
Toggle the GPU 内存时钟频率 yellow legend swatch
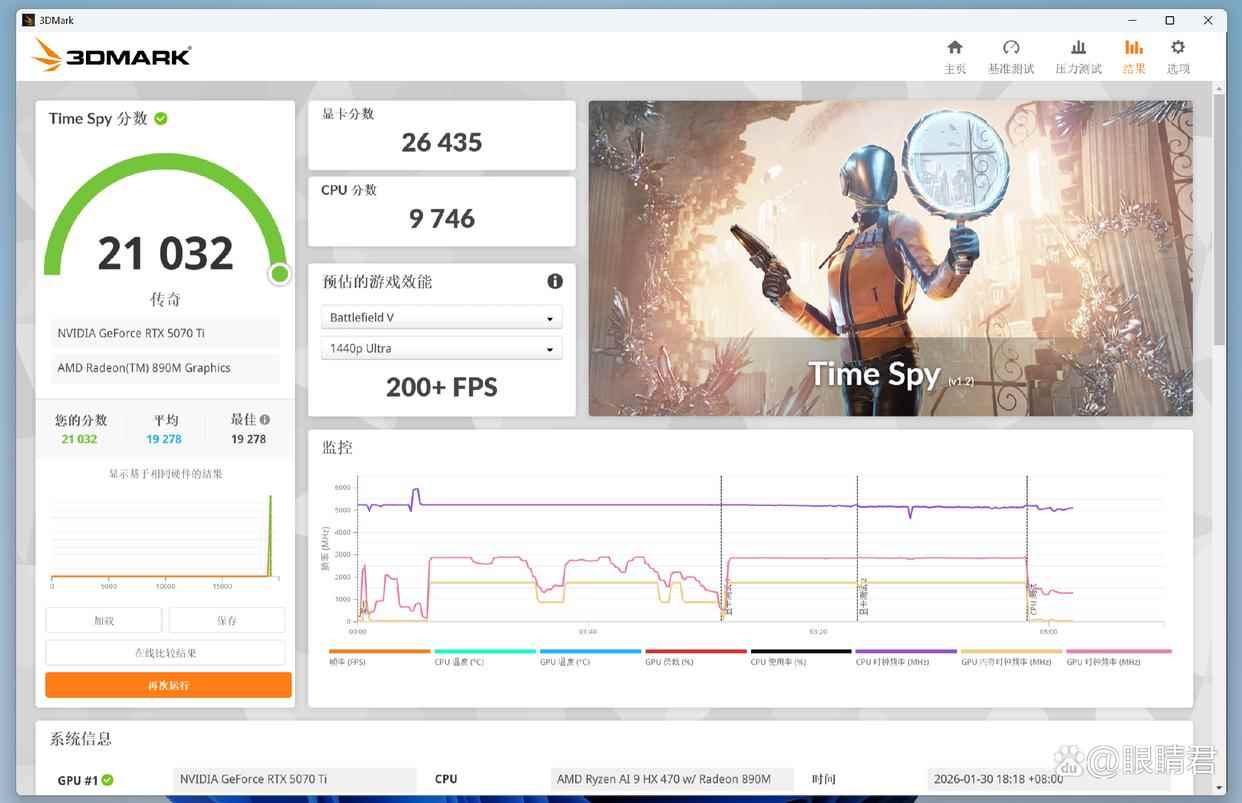[1012, 651]
